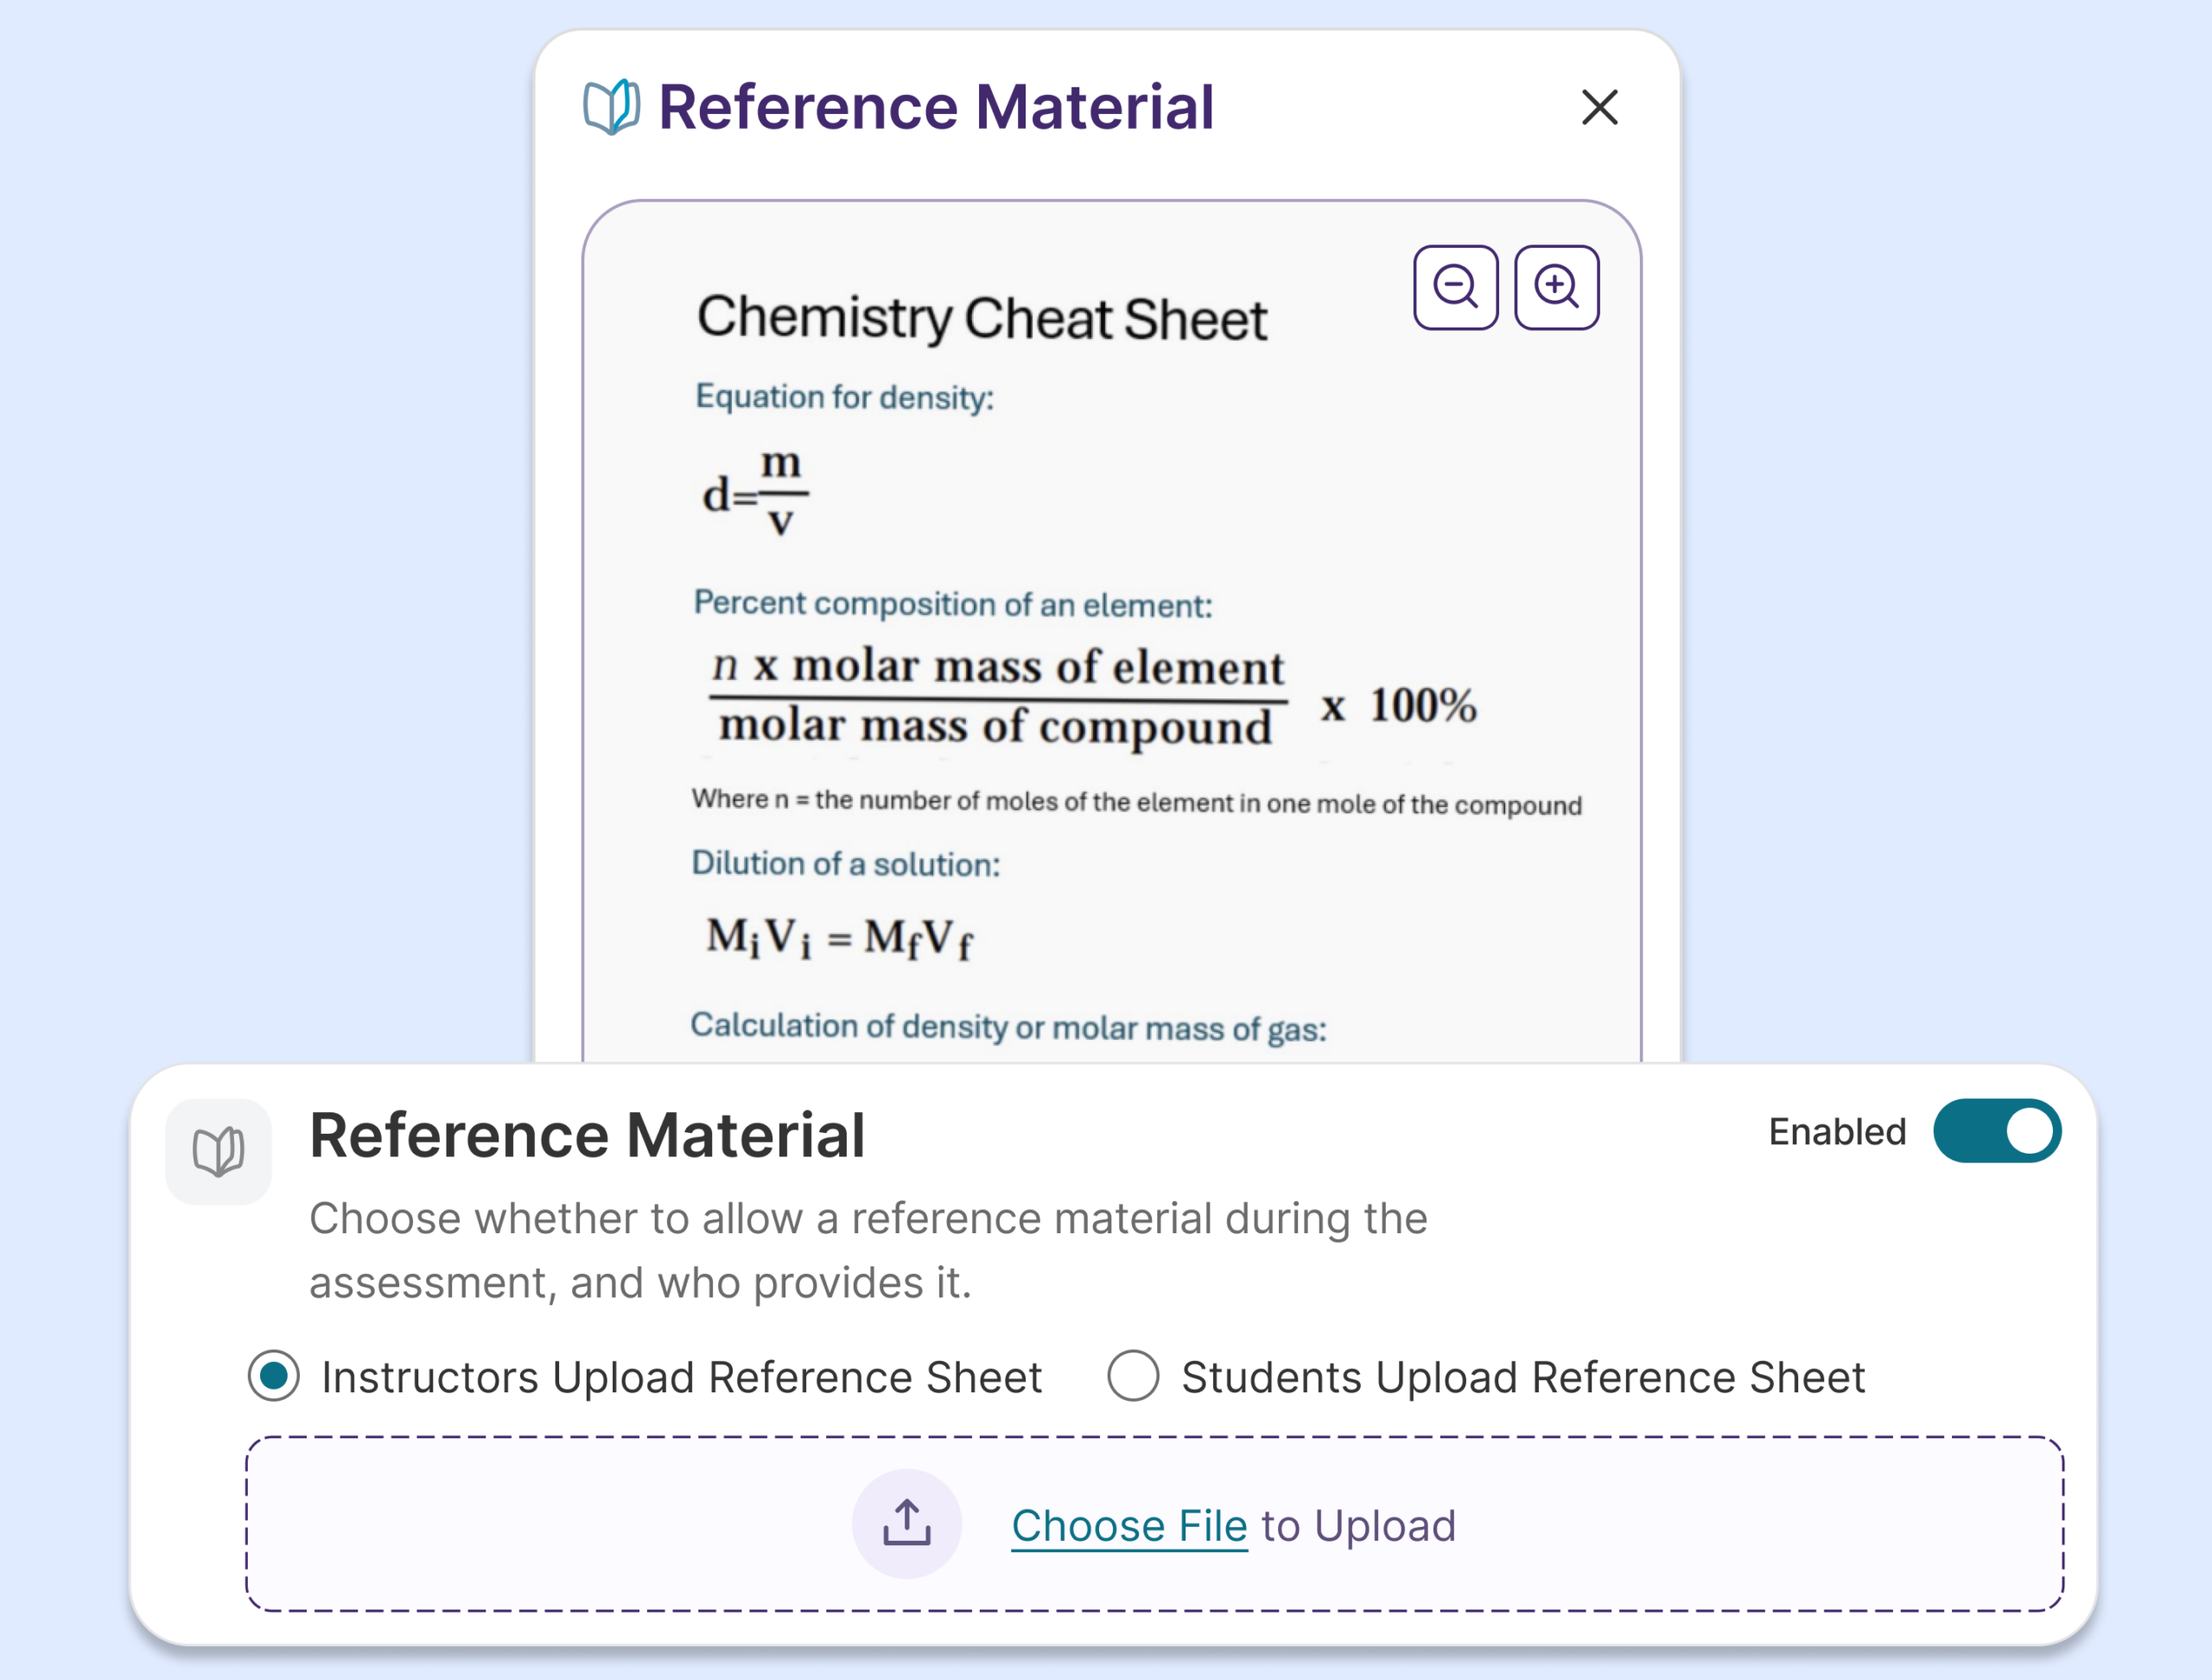Click the 'Dilution of a solution:' heading
This screenshot has width=2212, height=1680.
click(x=845, y=863)
